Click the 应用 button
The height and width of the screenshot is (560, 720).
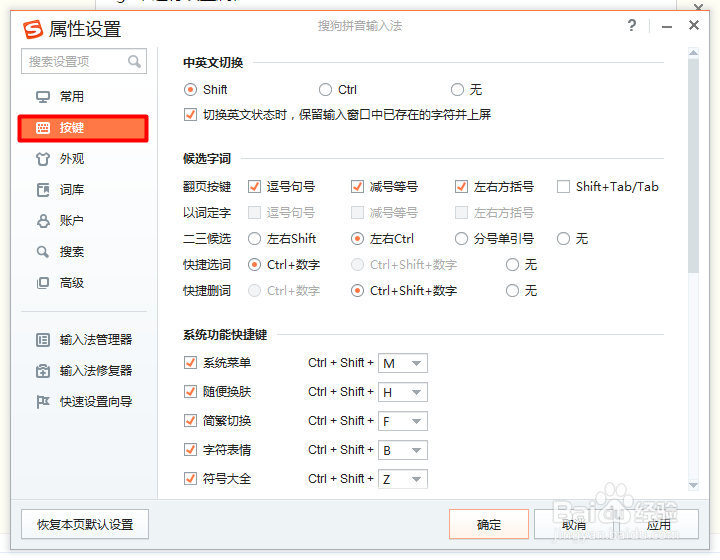tap(659, 524)
